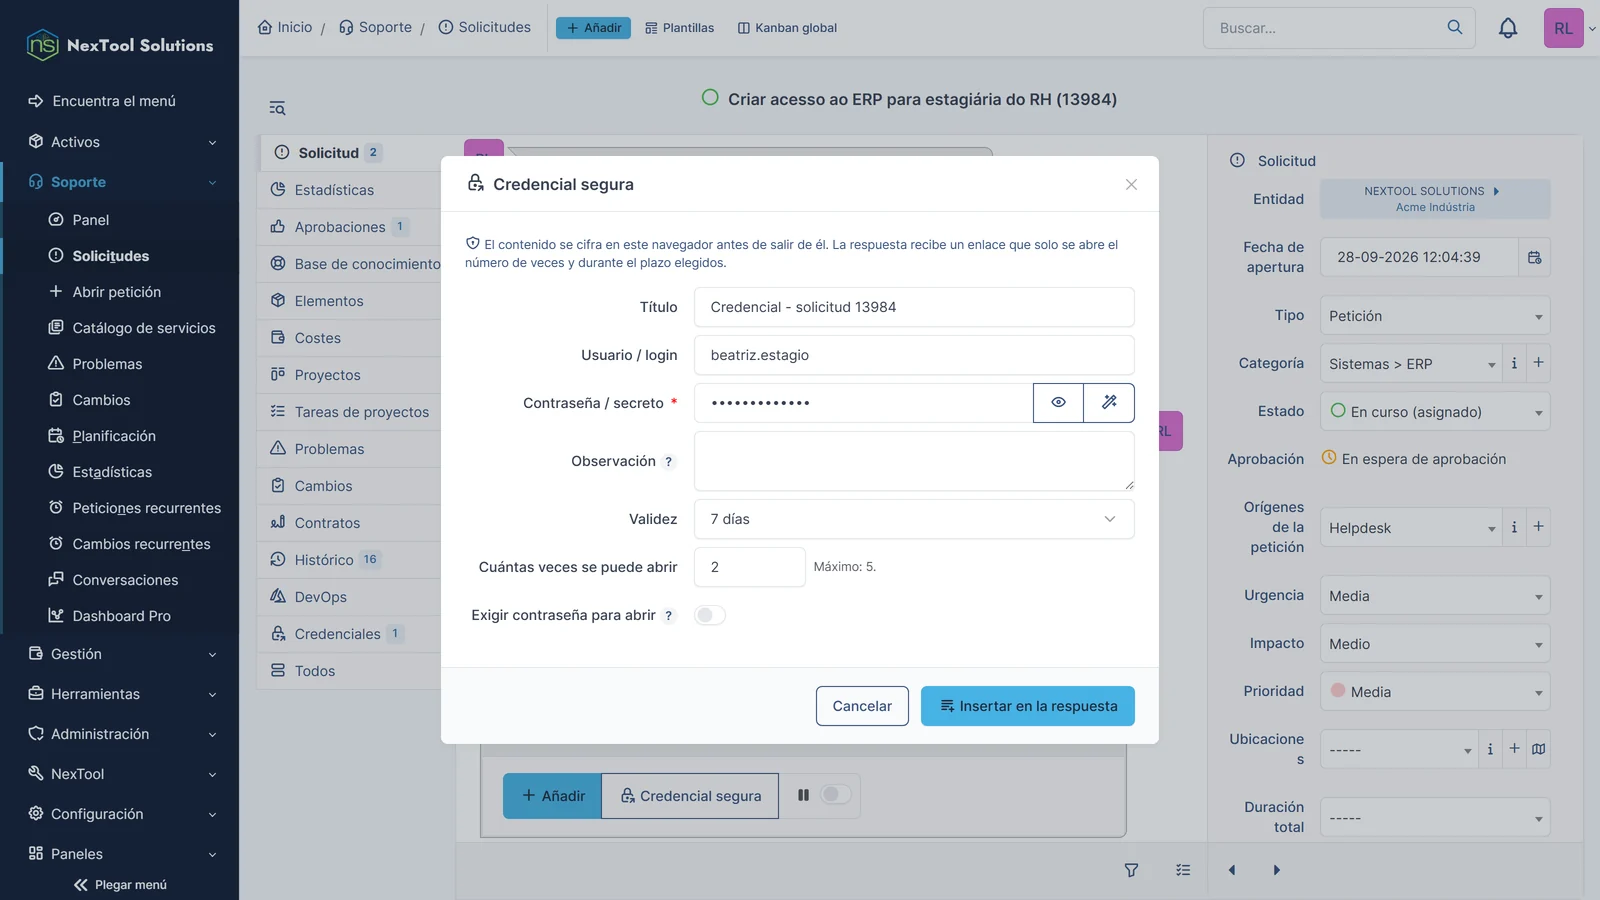Image resolution: width=1600 pixels, height=900 pixels.
Task: Click the filter funnel icon at bottom
Action: pyautogui.click(x=1131, y=870)
